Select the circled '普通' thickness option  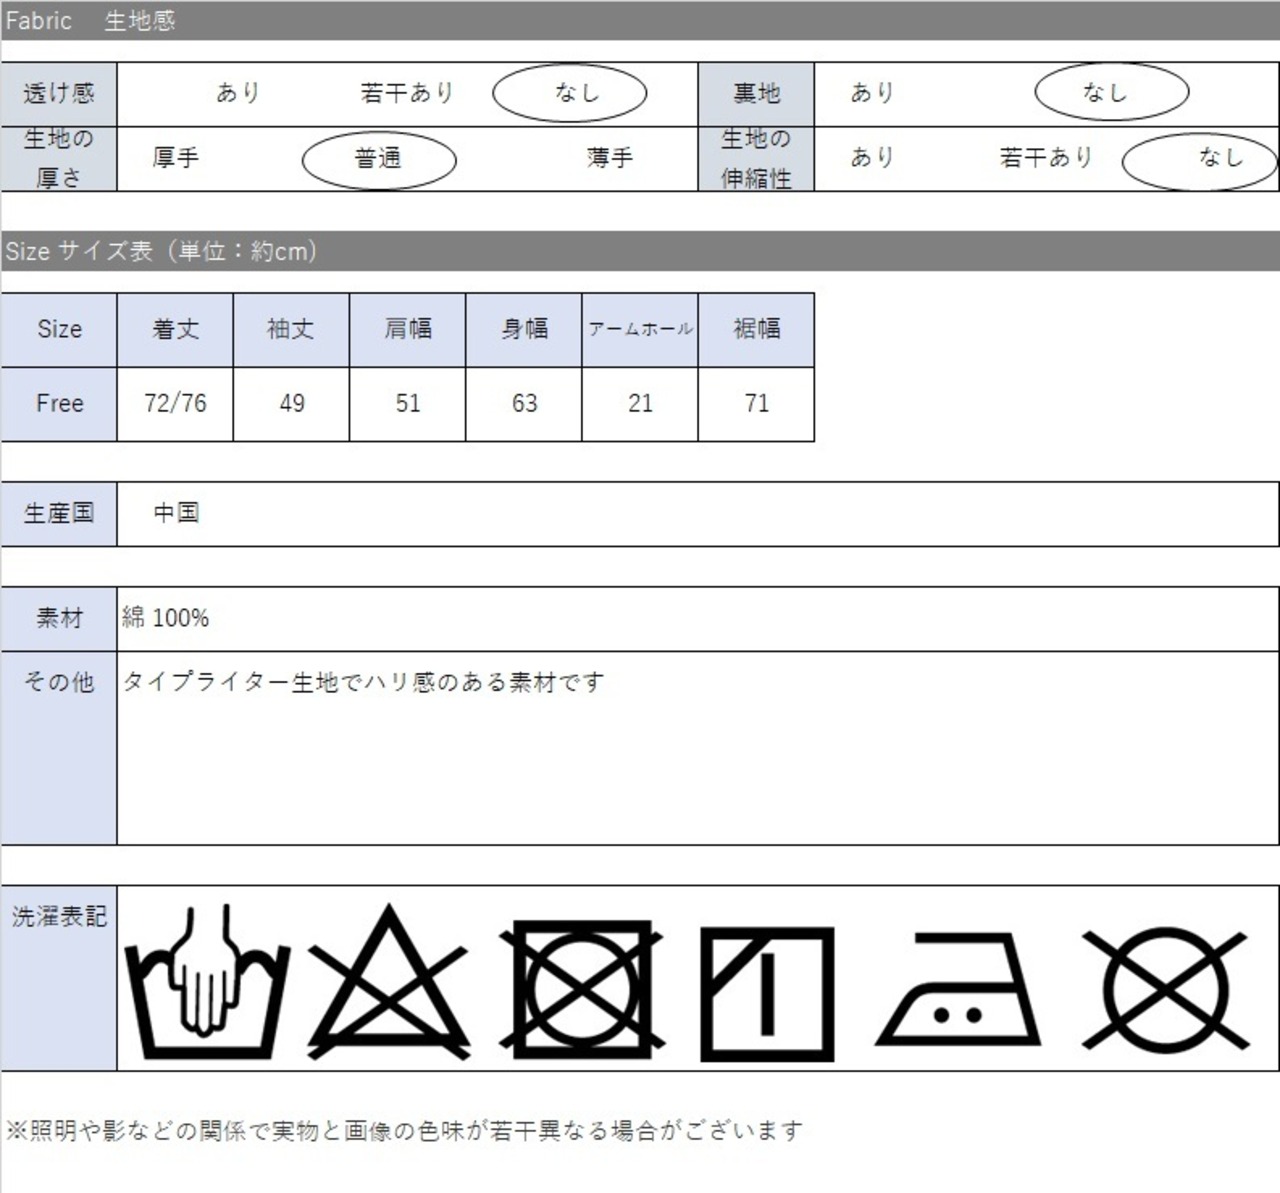point(379,159)
